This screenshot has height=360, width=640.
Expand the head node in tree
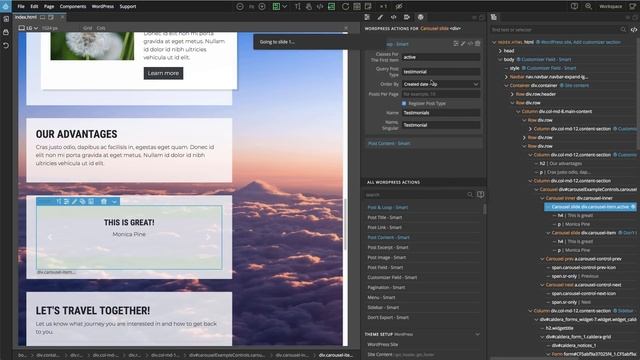(x=500, y=51)
